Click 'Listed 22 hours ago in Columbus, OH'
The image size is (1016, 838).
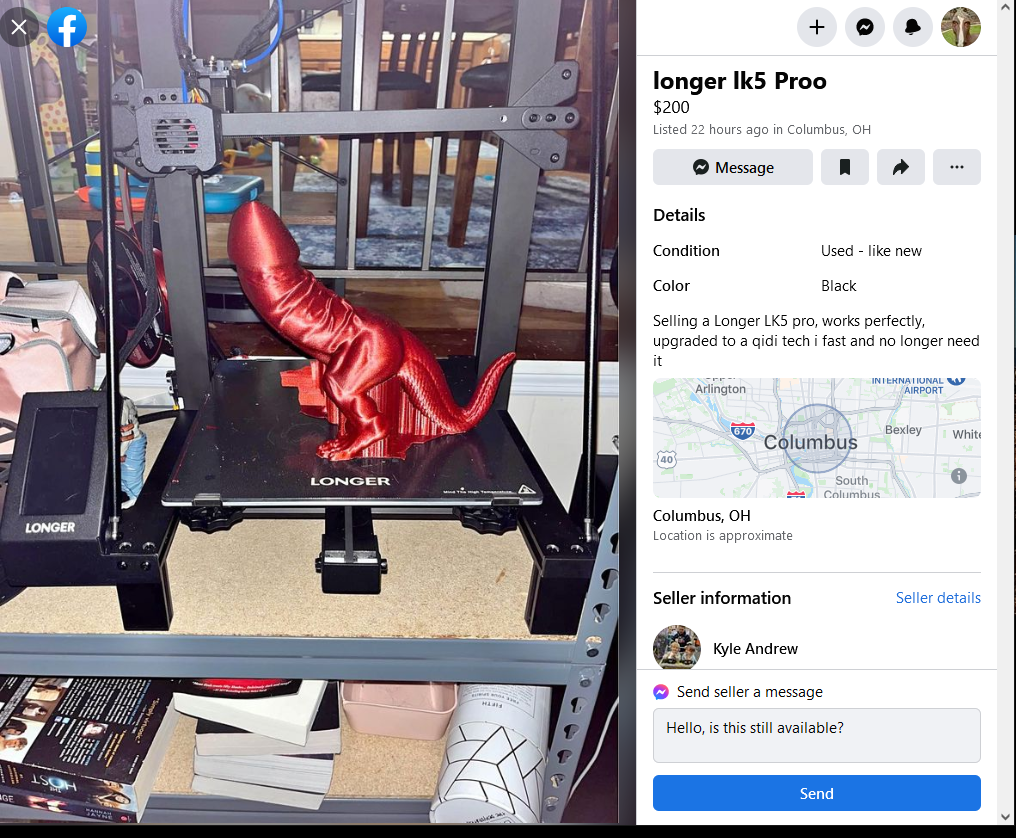[x=761, y=130]
